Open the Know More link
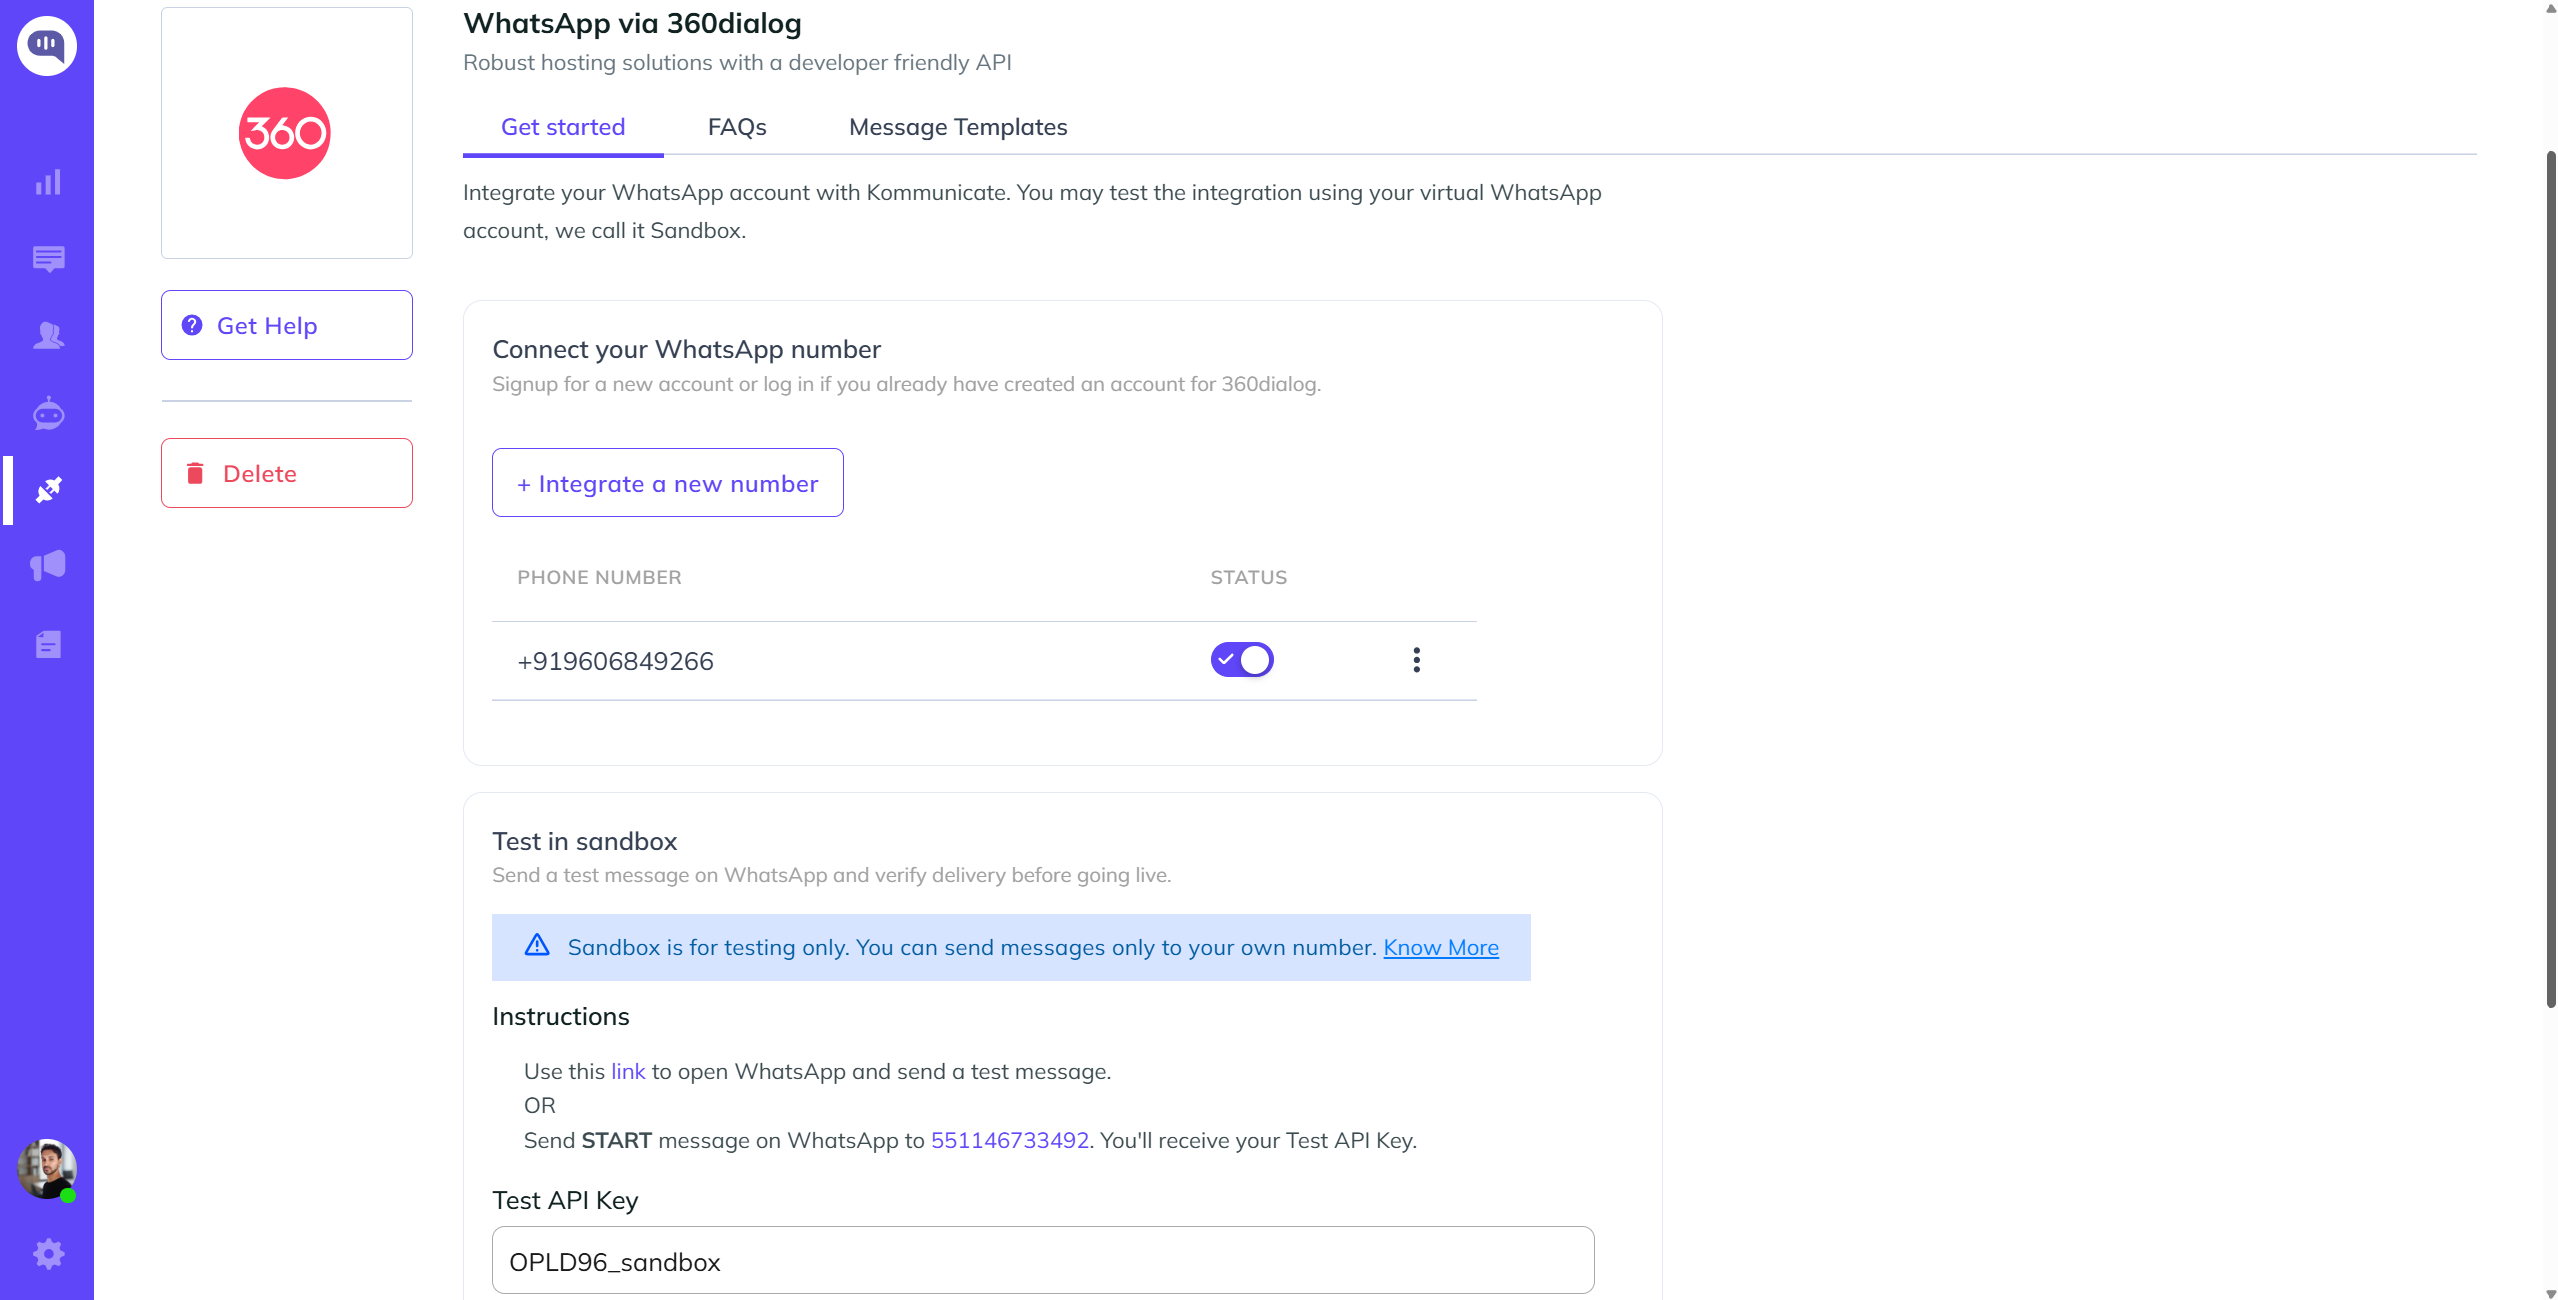Image resolution: width=2558 pixels, height=1300 pixels. click(x=1441, y=947)
